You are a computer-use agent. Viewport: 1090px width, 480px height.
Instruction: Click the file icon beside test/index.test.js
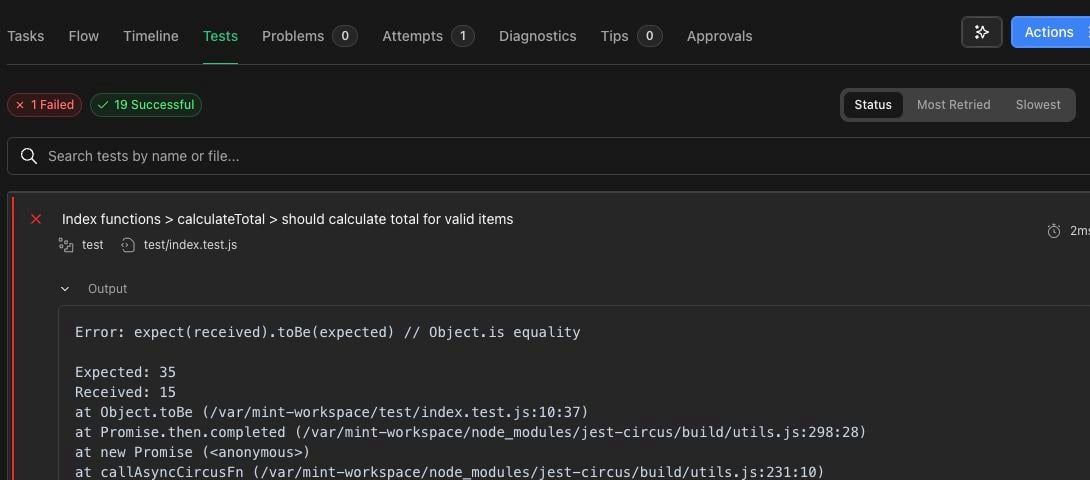tap(128, 245)
